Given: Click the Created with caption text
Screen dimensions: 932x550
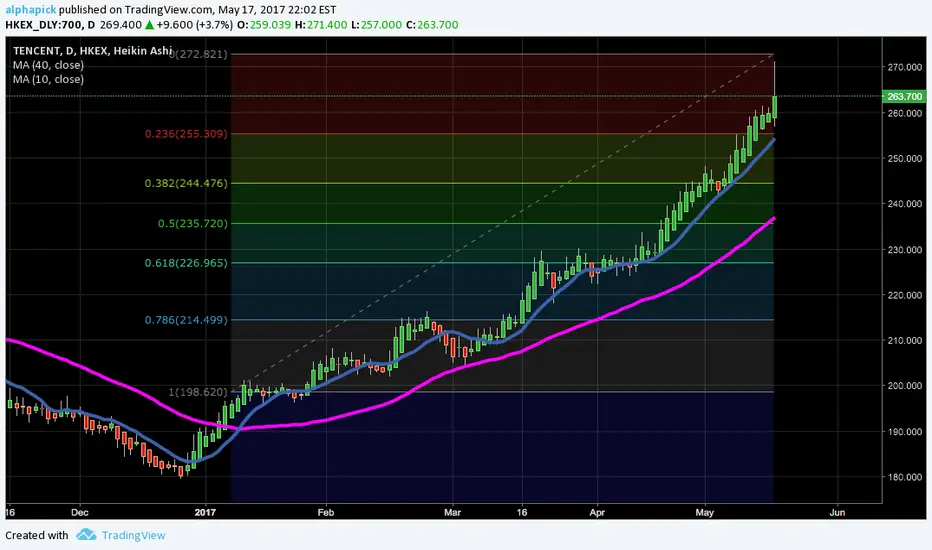Looking at the screenshot, I should pyautogui.click(x=37, y=535).
